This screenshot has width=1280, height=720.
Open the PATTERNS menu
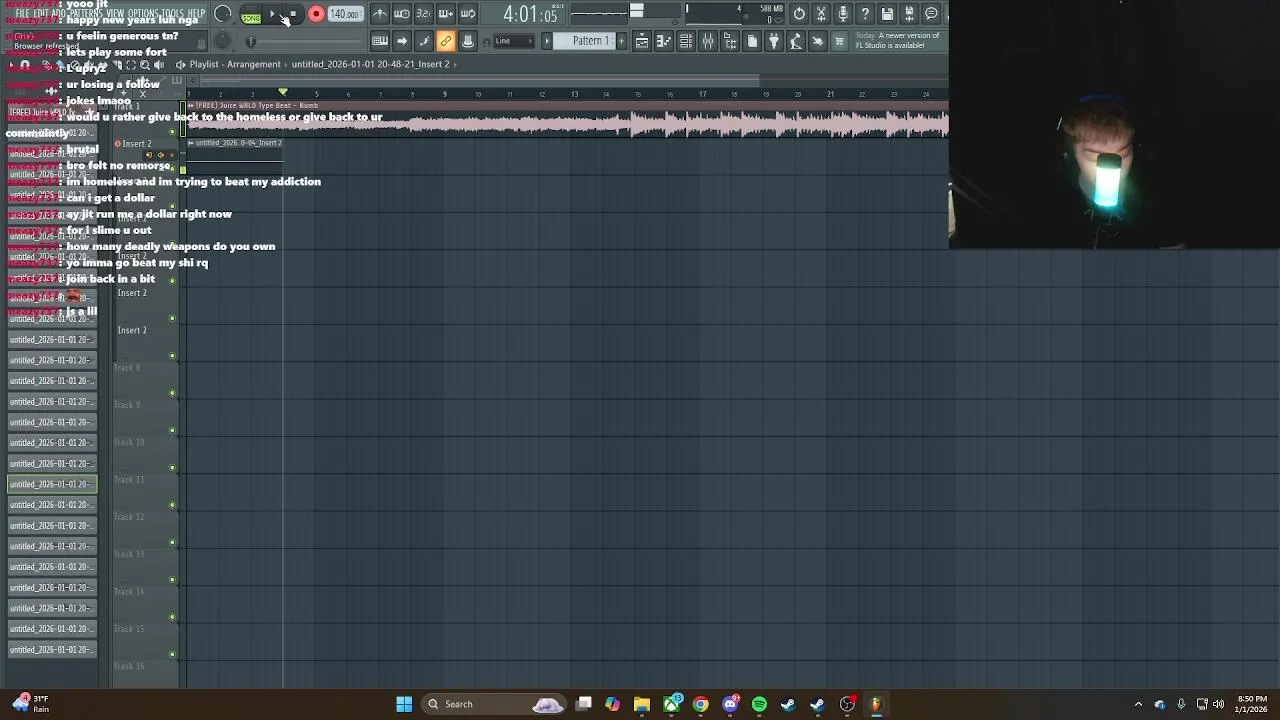point(85,14)
